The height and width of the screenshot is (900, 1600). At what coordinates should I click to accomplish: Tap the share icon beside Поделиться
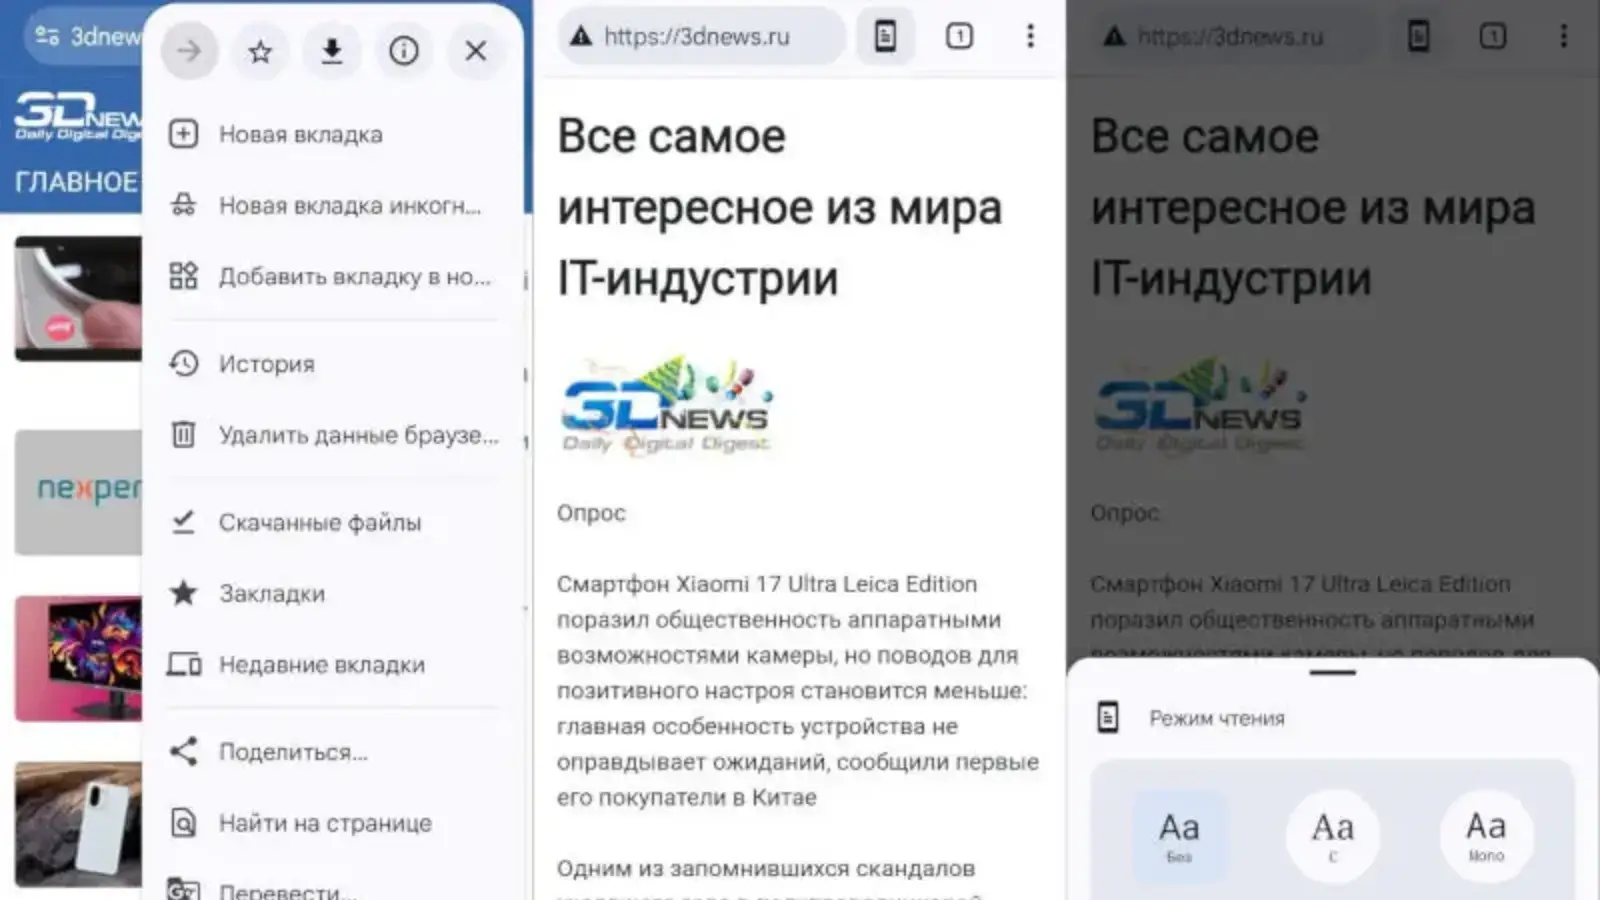tap(184, 751)
